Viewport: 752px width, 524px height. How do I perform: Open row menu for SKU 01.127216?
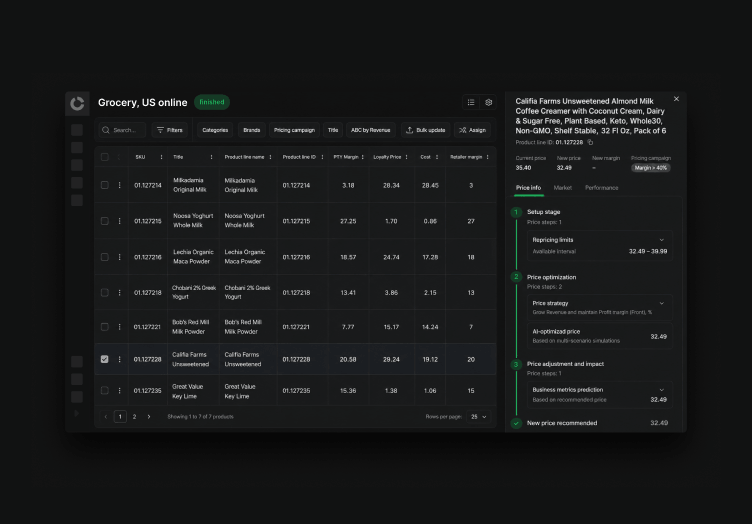(x=119, y=257)
